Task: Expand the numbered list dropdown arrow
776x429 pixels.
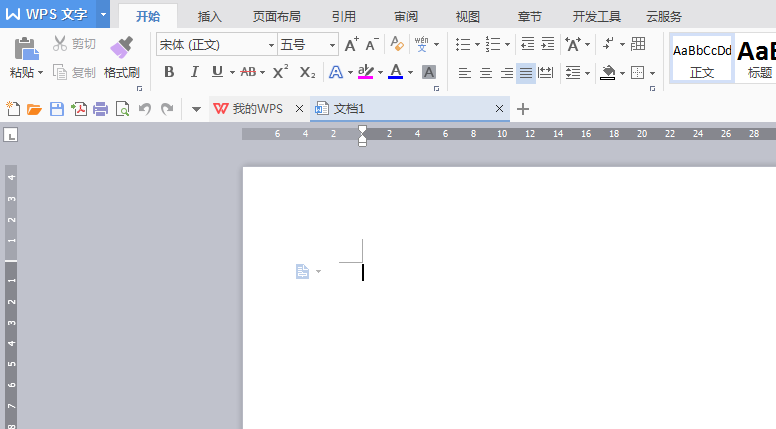Action: 507,45
